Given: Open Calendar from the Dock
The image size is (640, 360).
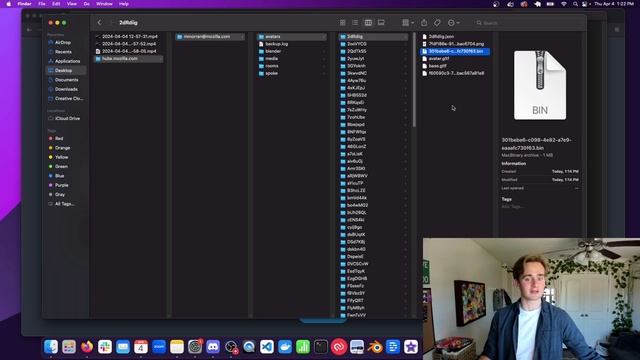Looking at the screenshot, I should (141, 347).
